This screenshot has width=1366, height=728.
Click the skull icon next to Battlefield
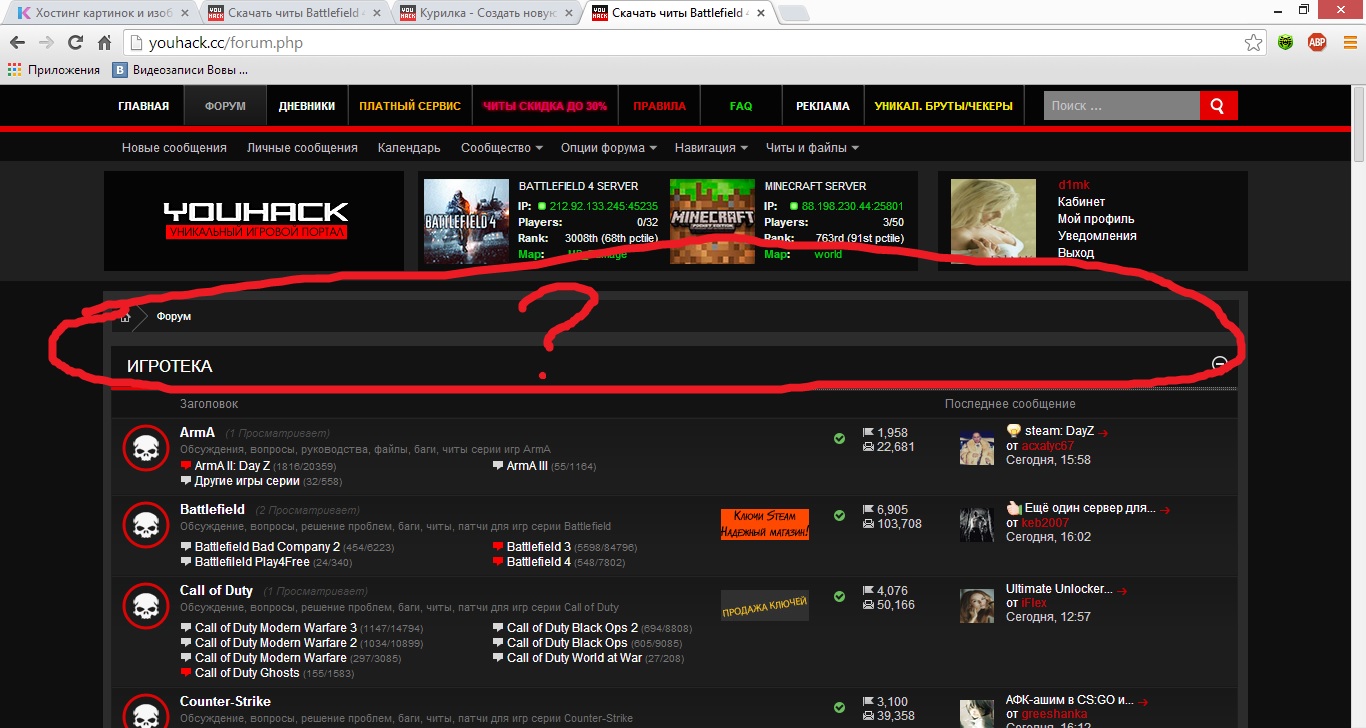pyautogui.click(x=146, y=526)
